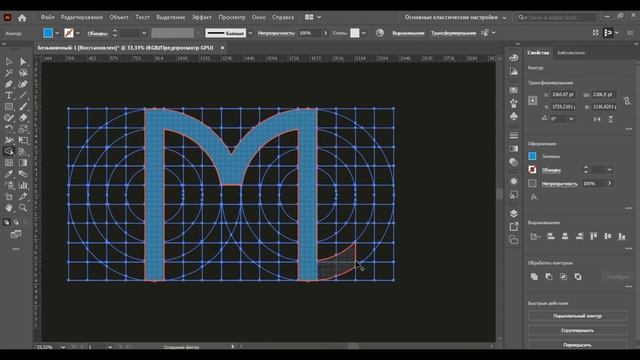Flip the selection horizontally in Transform section
Screen dimensions: 640x360
pyautogui.click(x=597, y=119)
